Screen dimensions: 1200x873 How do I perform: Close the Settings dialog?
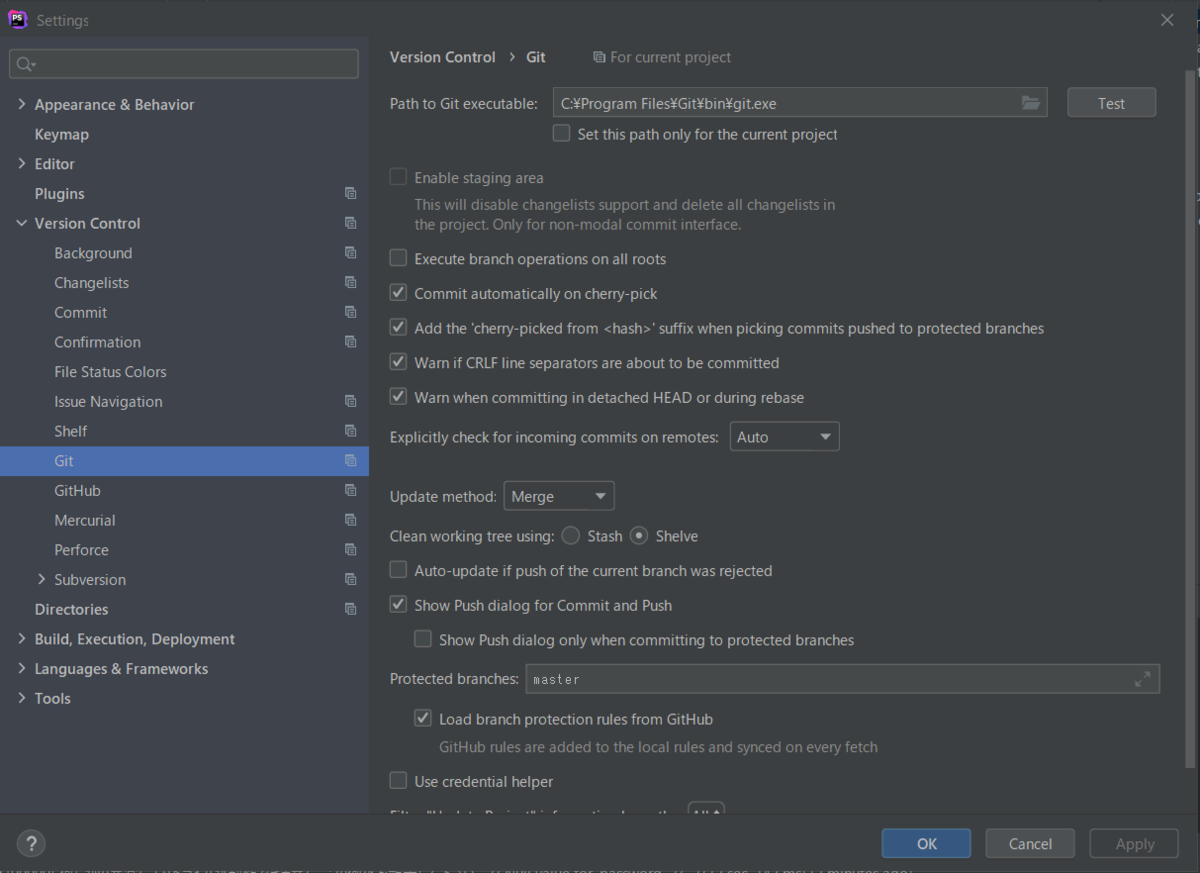[x=1167, y=19]
